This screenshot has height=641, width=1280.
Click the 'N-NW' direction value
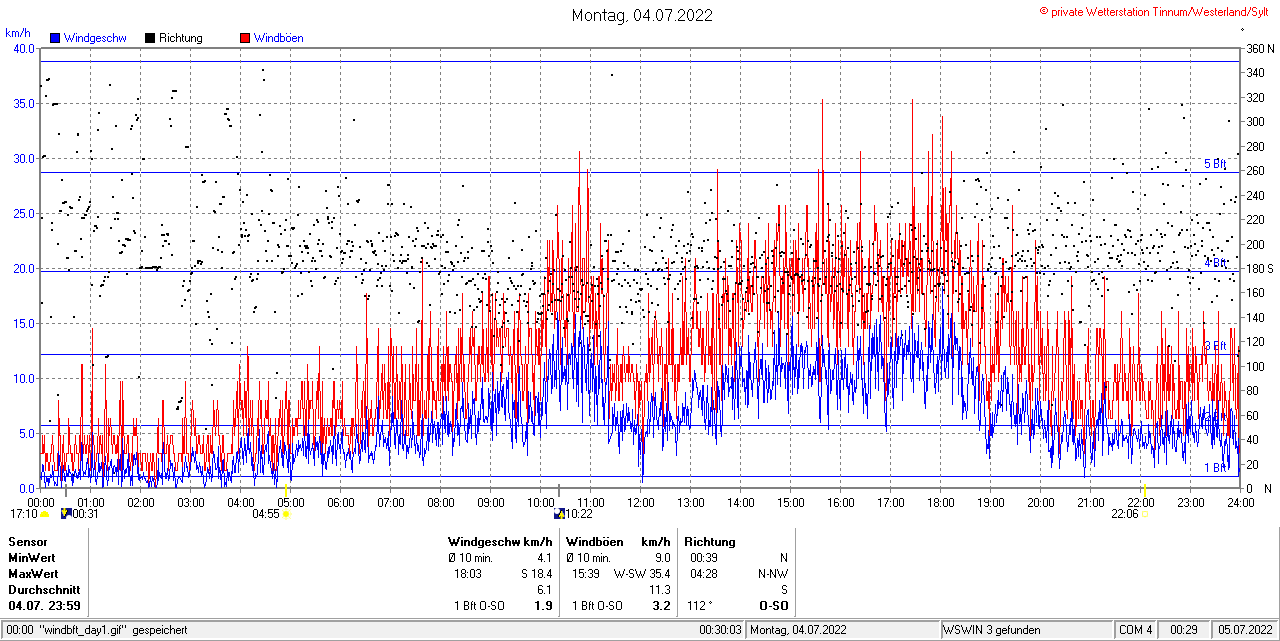(x=773, y=574)
